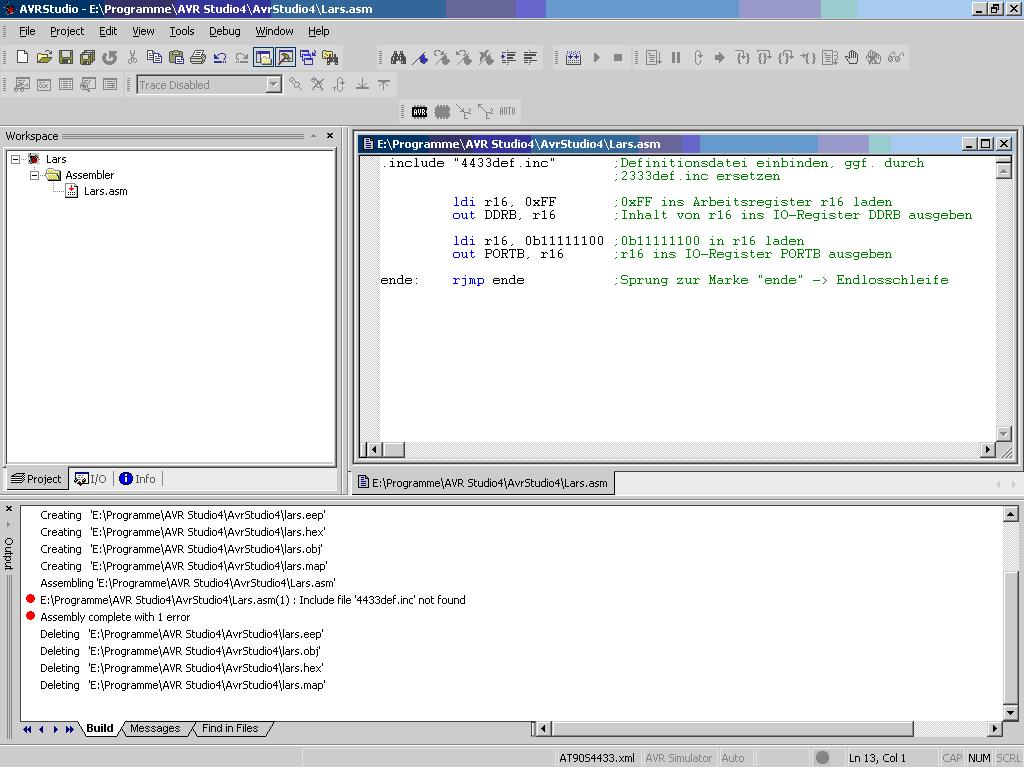The width and height of the screenshot is (1024, 768).
Task: Click the cascading windows toolbar icon
Action: pyautogui.click(x=308, y=57)
